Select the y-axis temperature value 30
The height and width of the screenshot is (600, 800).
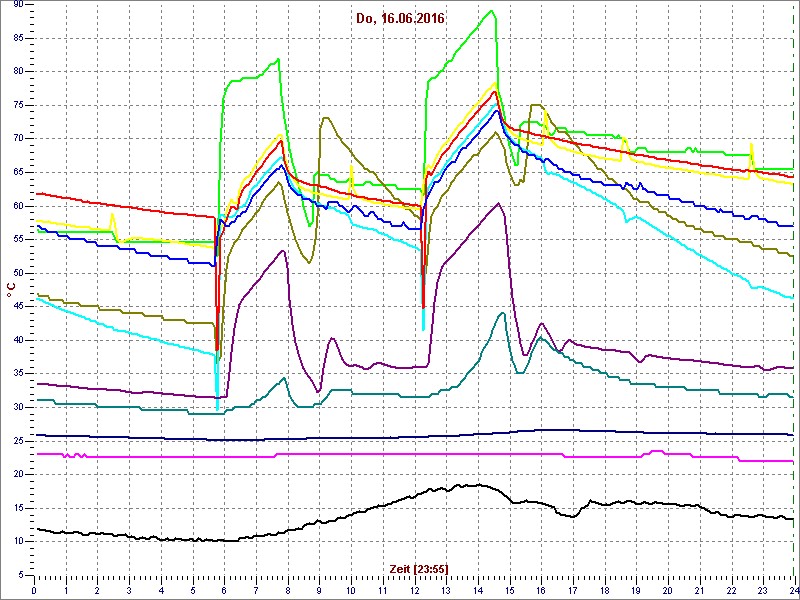pyautogui.click(x=18, y=407)
